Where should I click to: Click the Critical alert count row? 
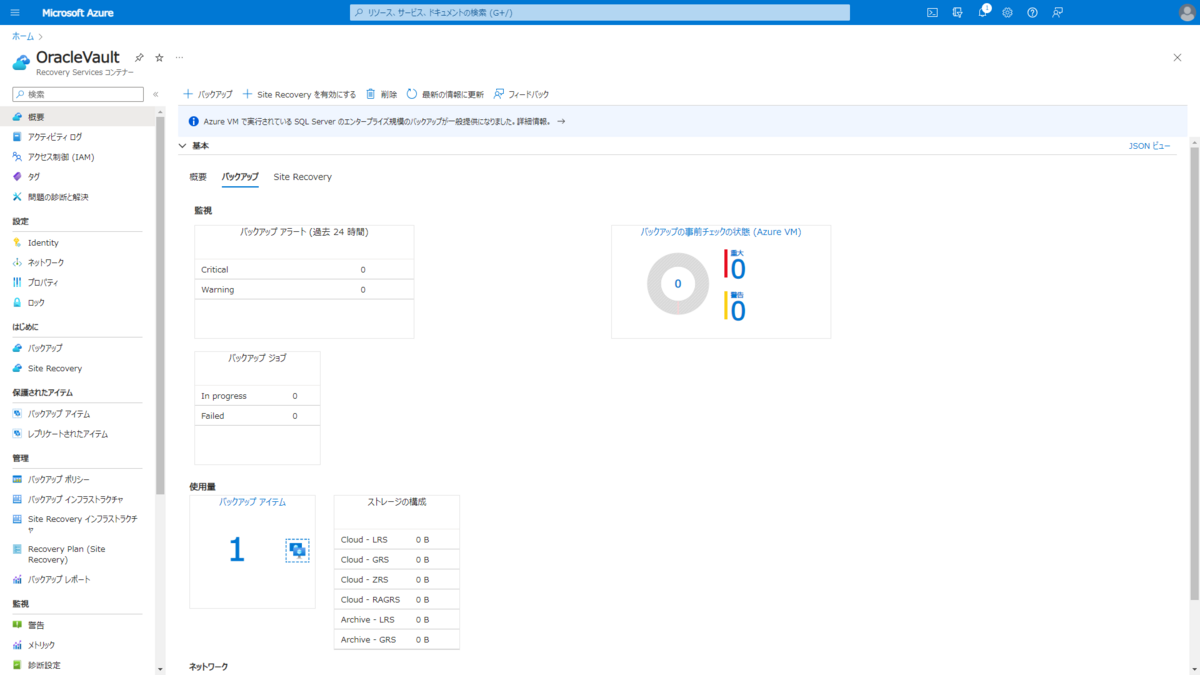click(304, 269)
